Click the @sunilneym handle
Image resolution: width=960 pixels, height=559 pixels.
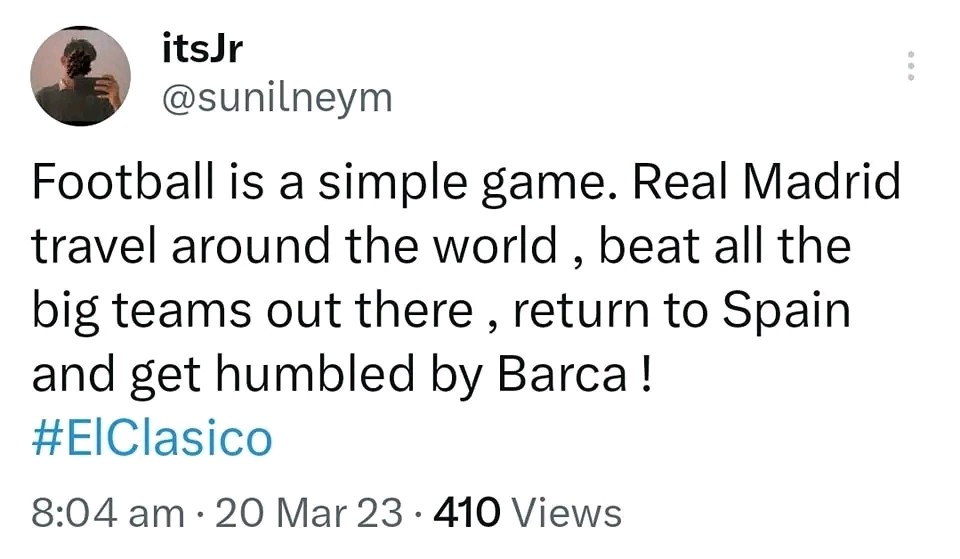276,97
